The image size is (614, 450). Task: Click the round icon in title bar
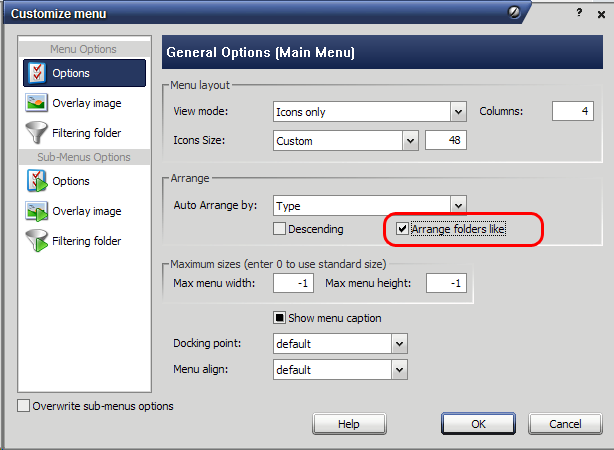click(x=514, y=13)
